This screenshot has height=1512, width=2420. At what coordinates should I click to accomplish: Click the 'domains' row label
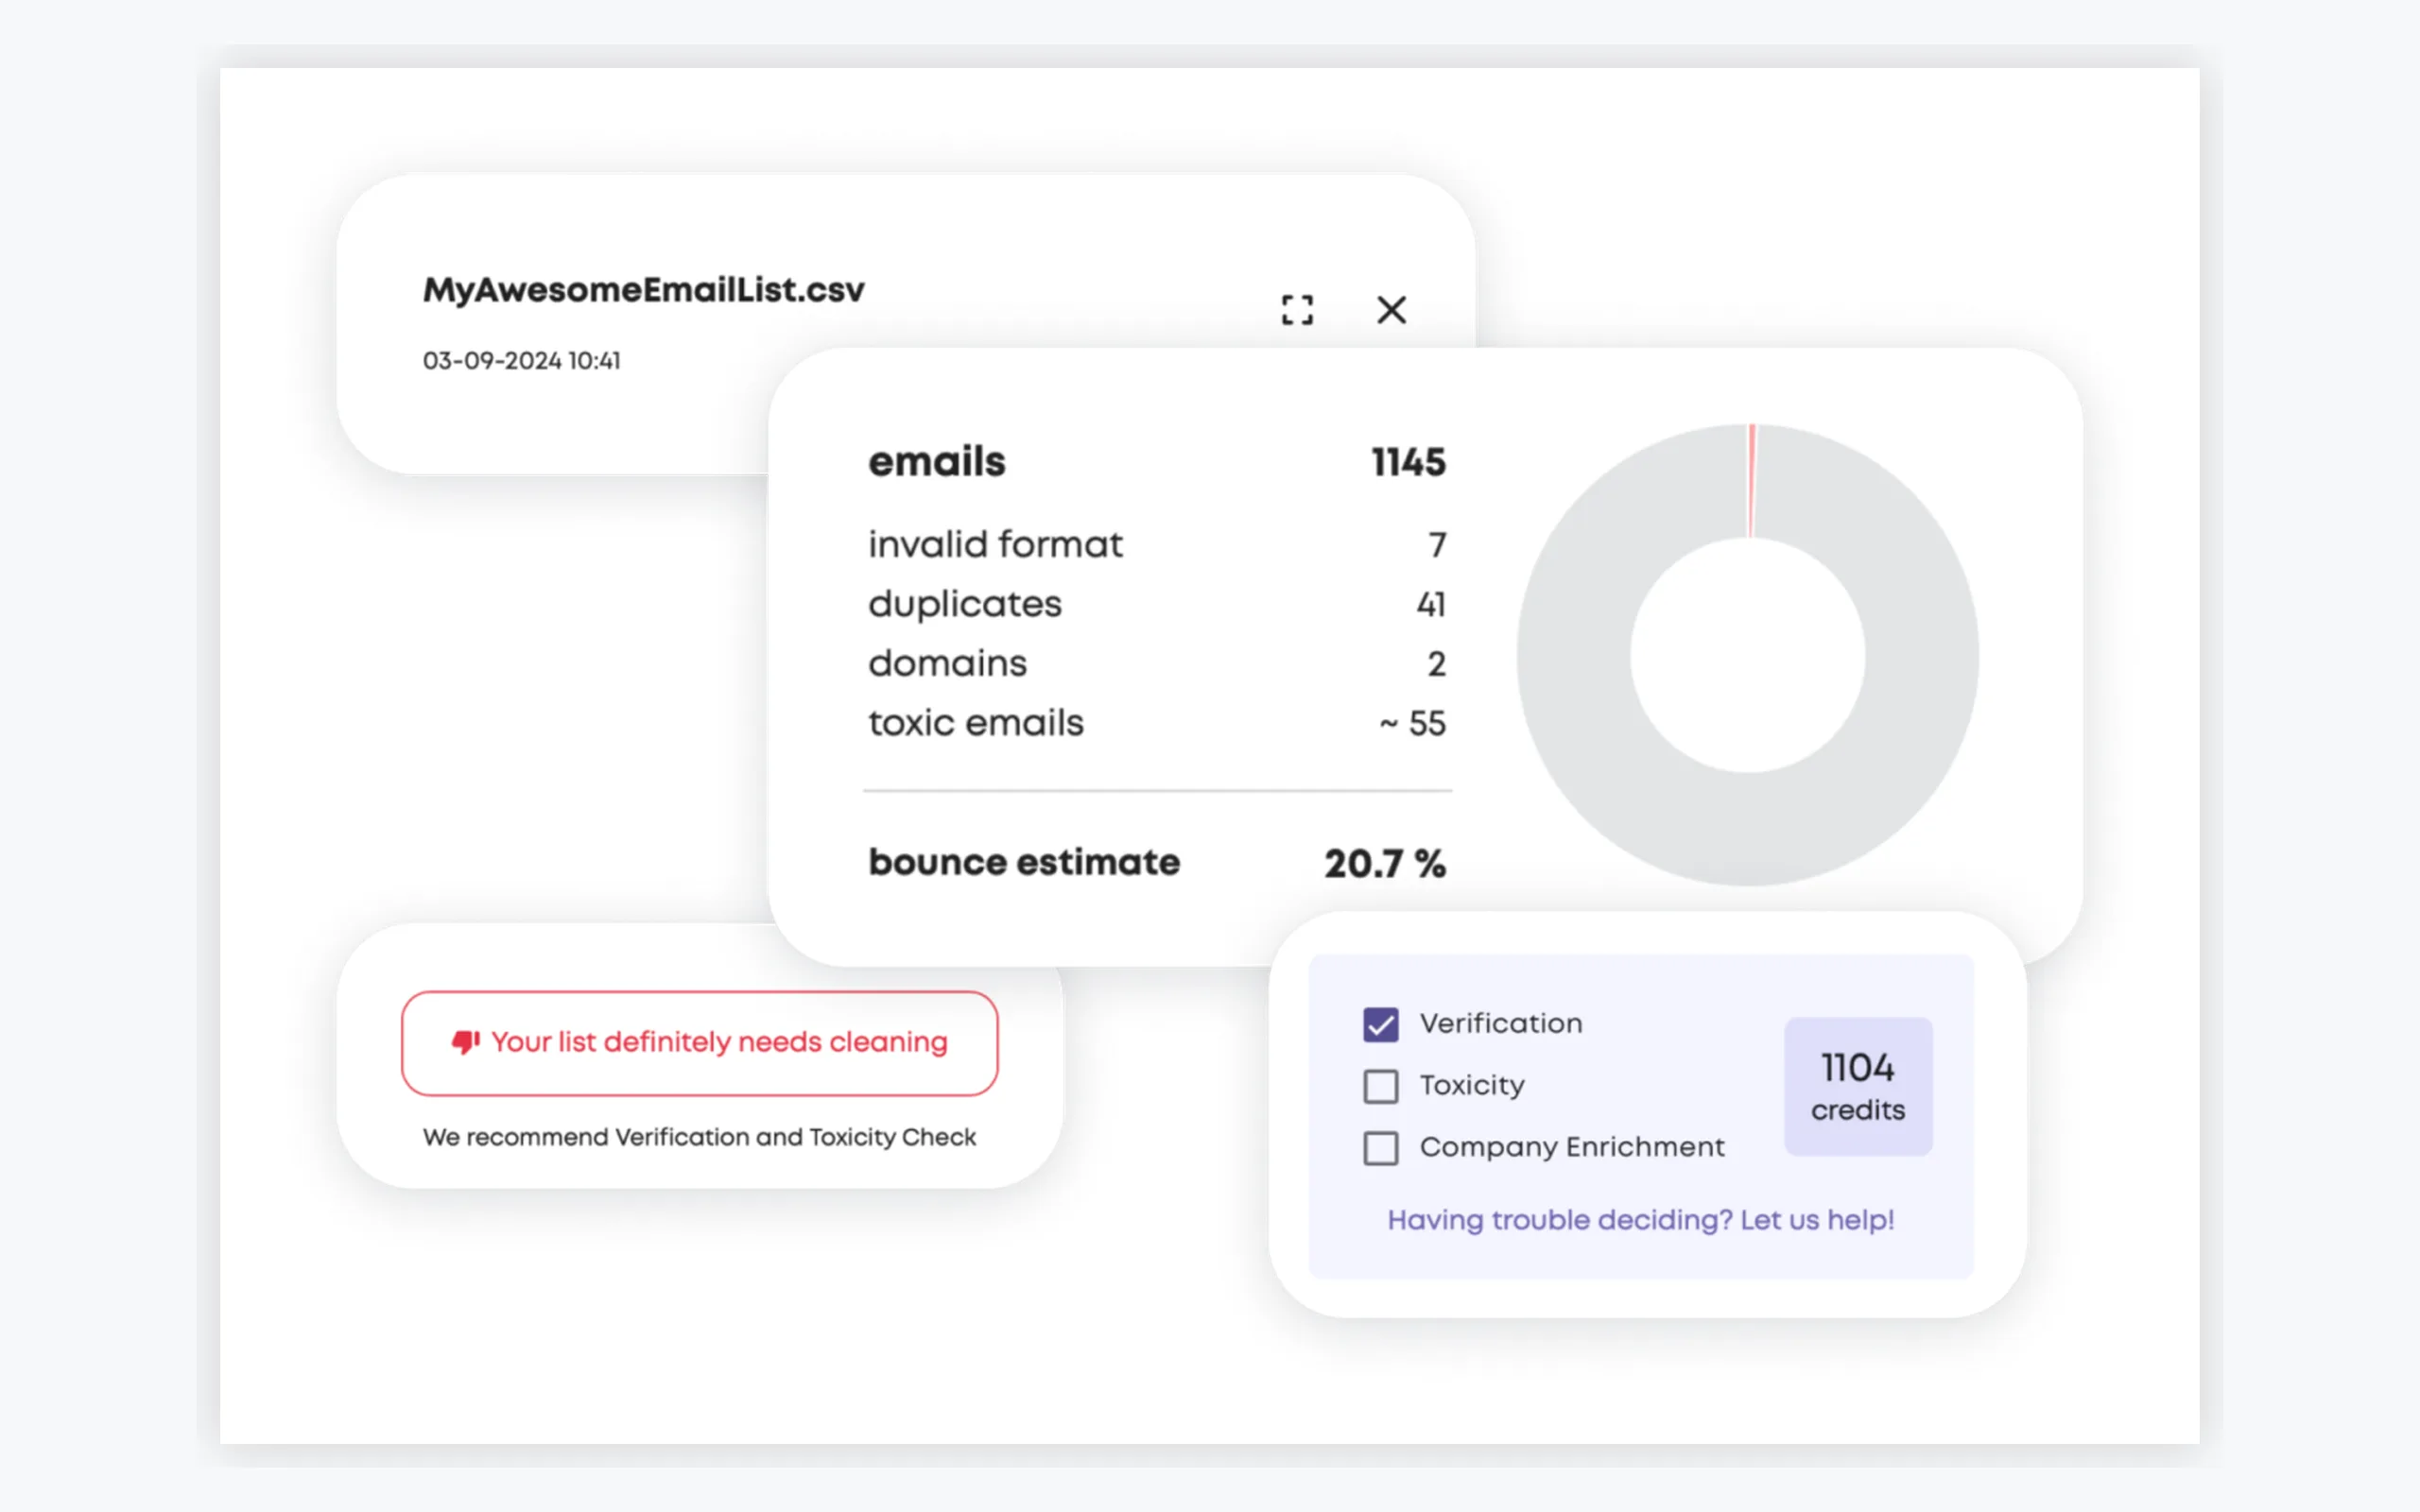tap(947, 664)
